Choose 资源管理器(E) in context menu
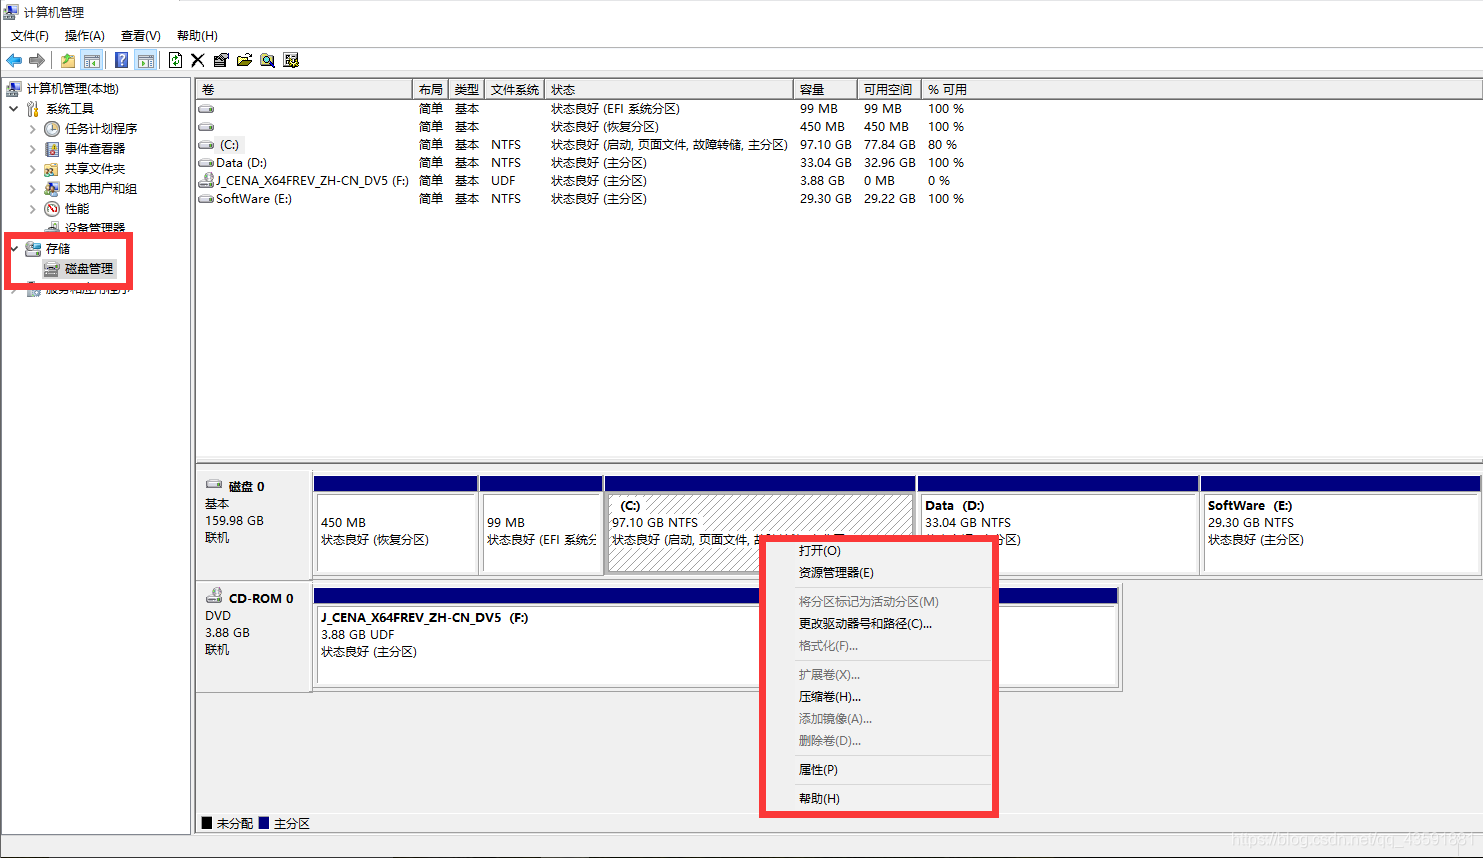Image resolution: width=1483 pixels, height=858 pixels. pyautogui.click(x=836, y=573)
